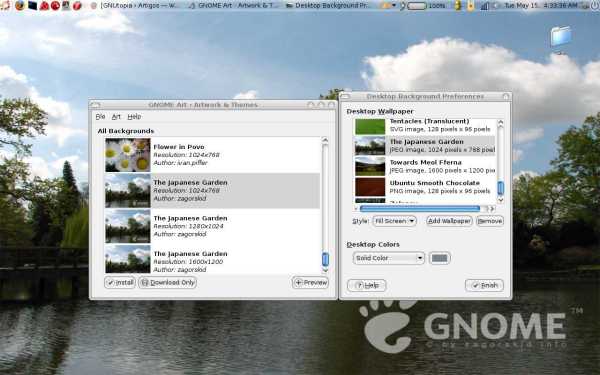The image size is (600, 375).
Task: Click wallpaper list scrollbar down arrow
Action: [500, 200]
